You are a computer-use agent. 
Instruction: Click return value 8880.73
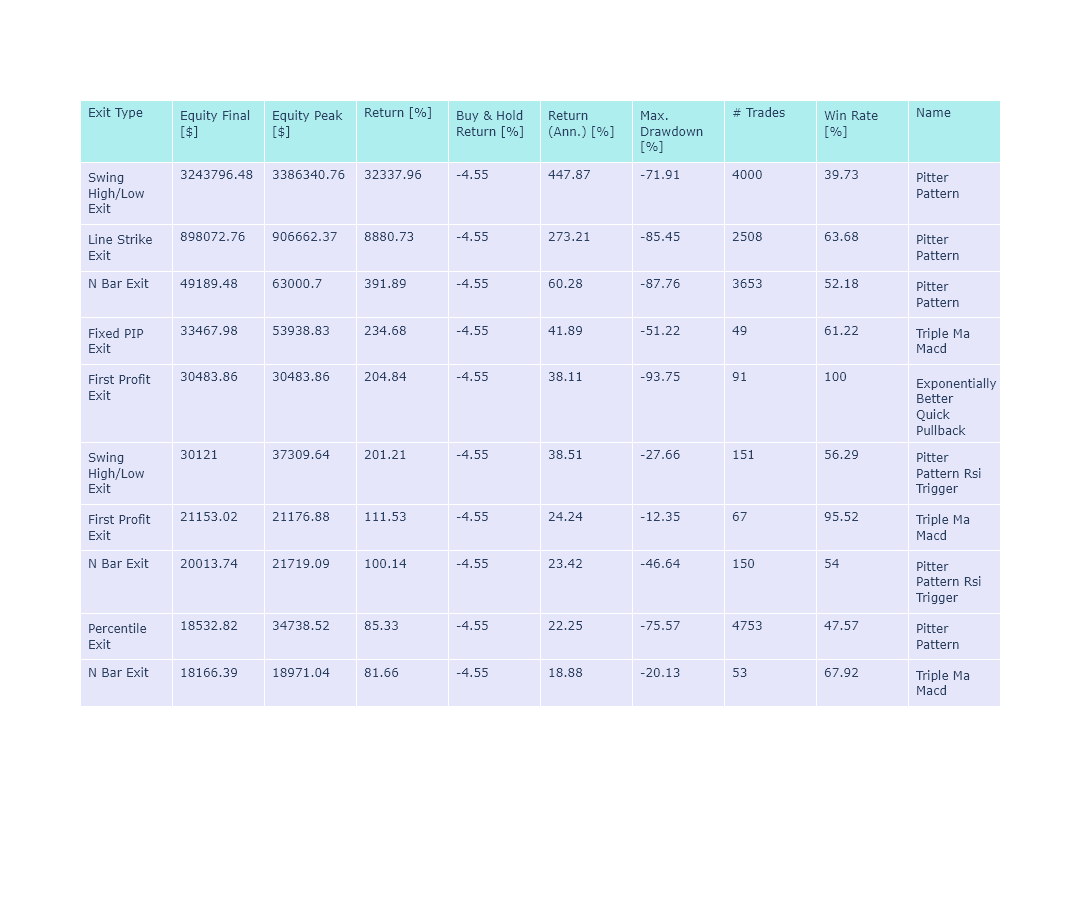pos(388,237)
